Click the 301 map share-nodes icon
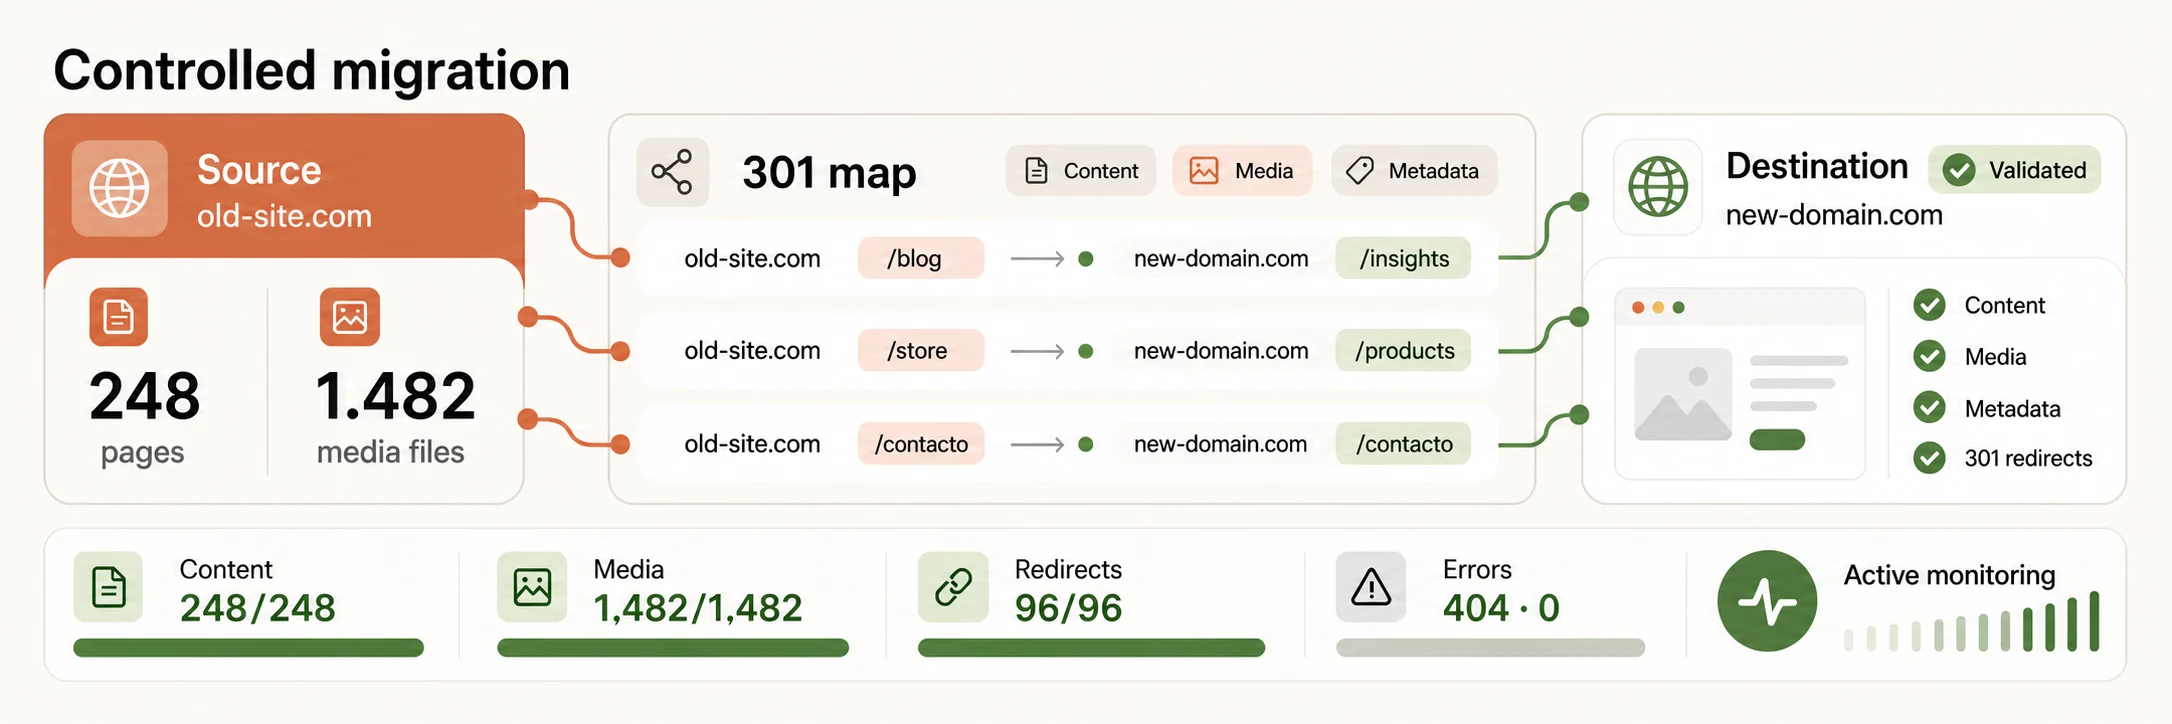 [x=672, y=172]
